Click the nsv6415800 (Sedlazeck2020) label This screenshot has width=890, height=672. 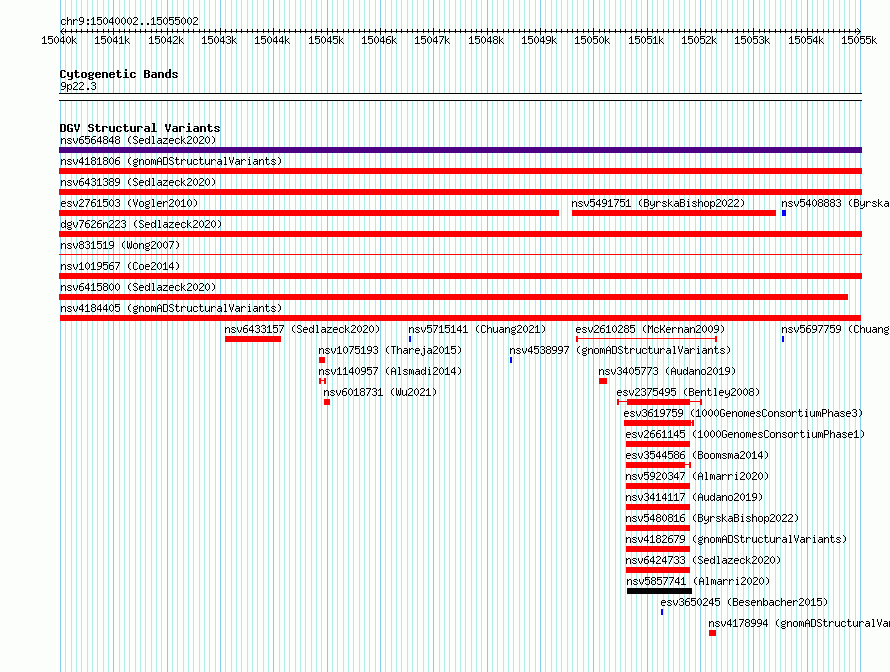point(138,287)
